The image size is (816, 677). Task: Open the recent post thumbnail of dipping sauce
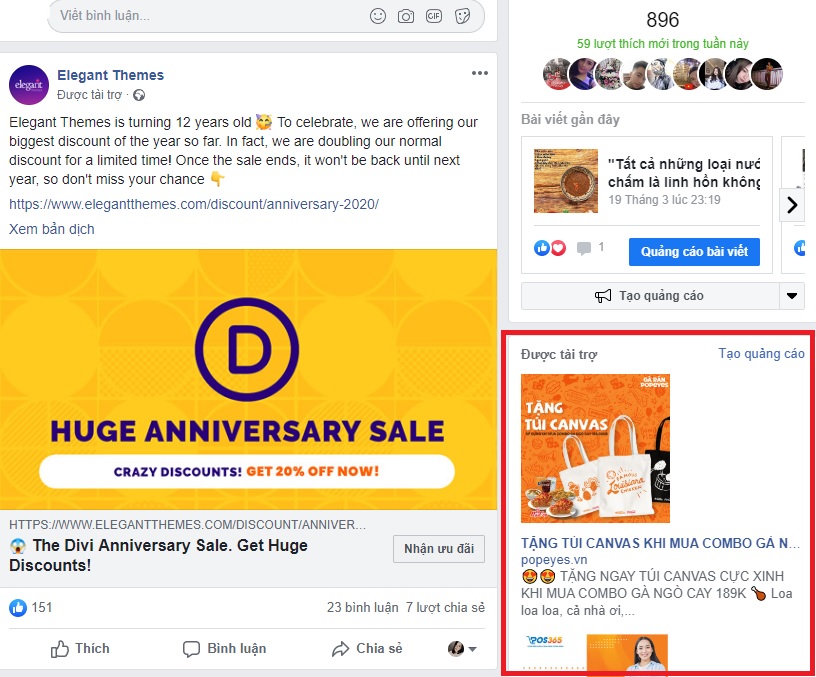pos(566,181)
